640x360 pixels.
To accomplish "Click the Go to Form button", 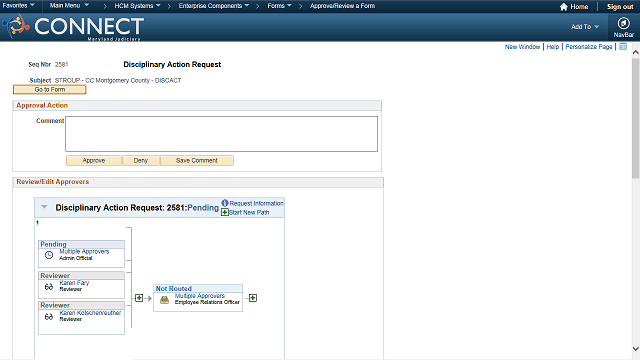I will [49, 89].
